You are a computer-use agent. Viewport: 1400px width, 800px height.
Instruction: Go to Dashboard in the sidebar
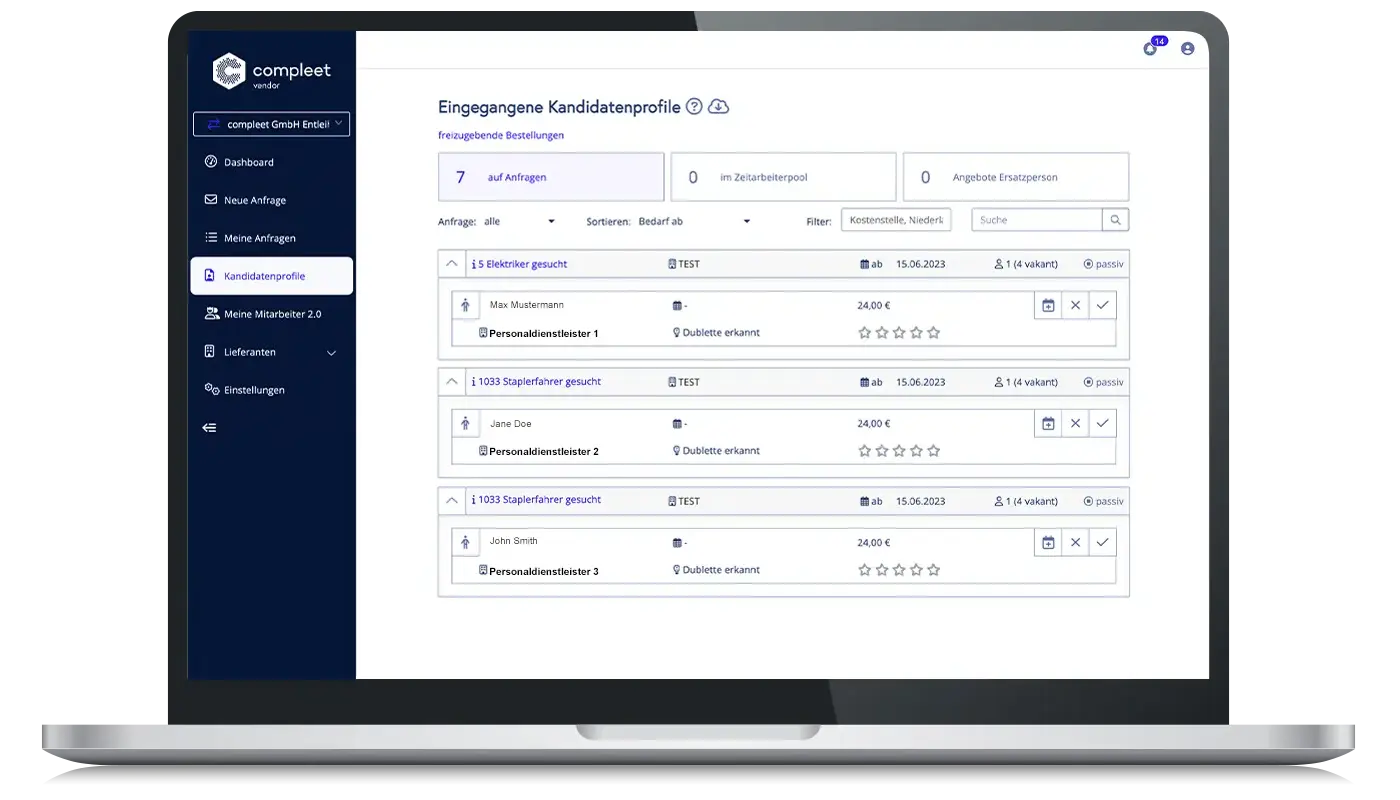(248, 162)
